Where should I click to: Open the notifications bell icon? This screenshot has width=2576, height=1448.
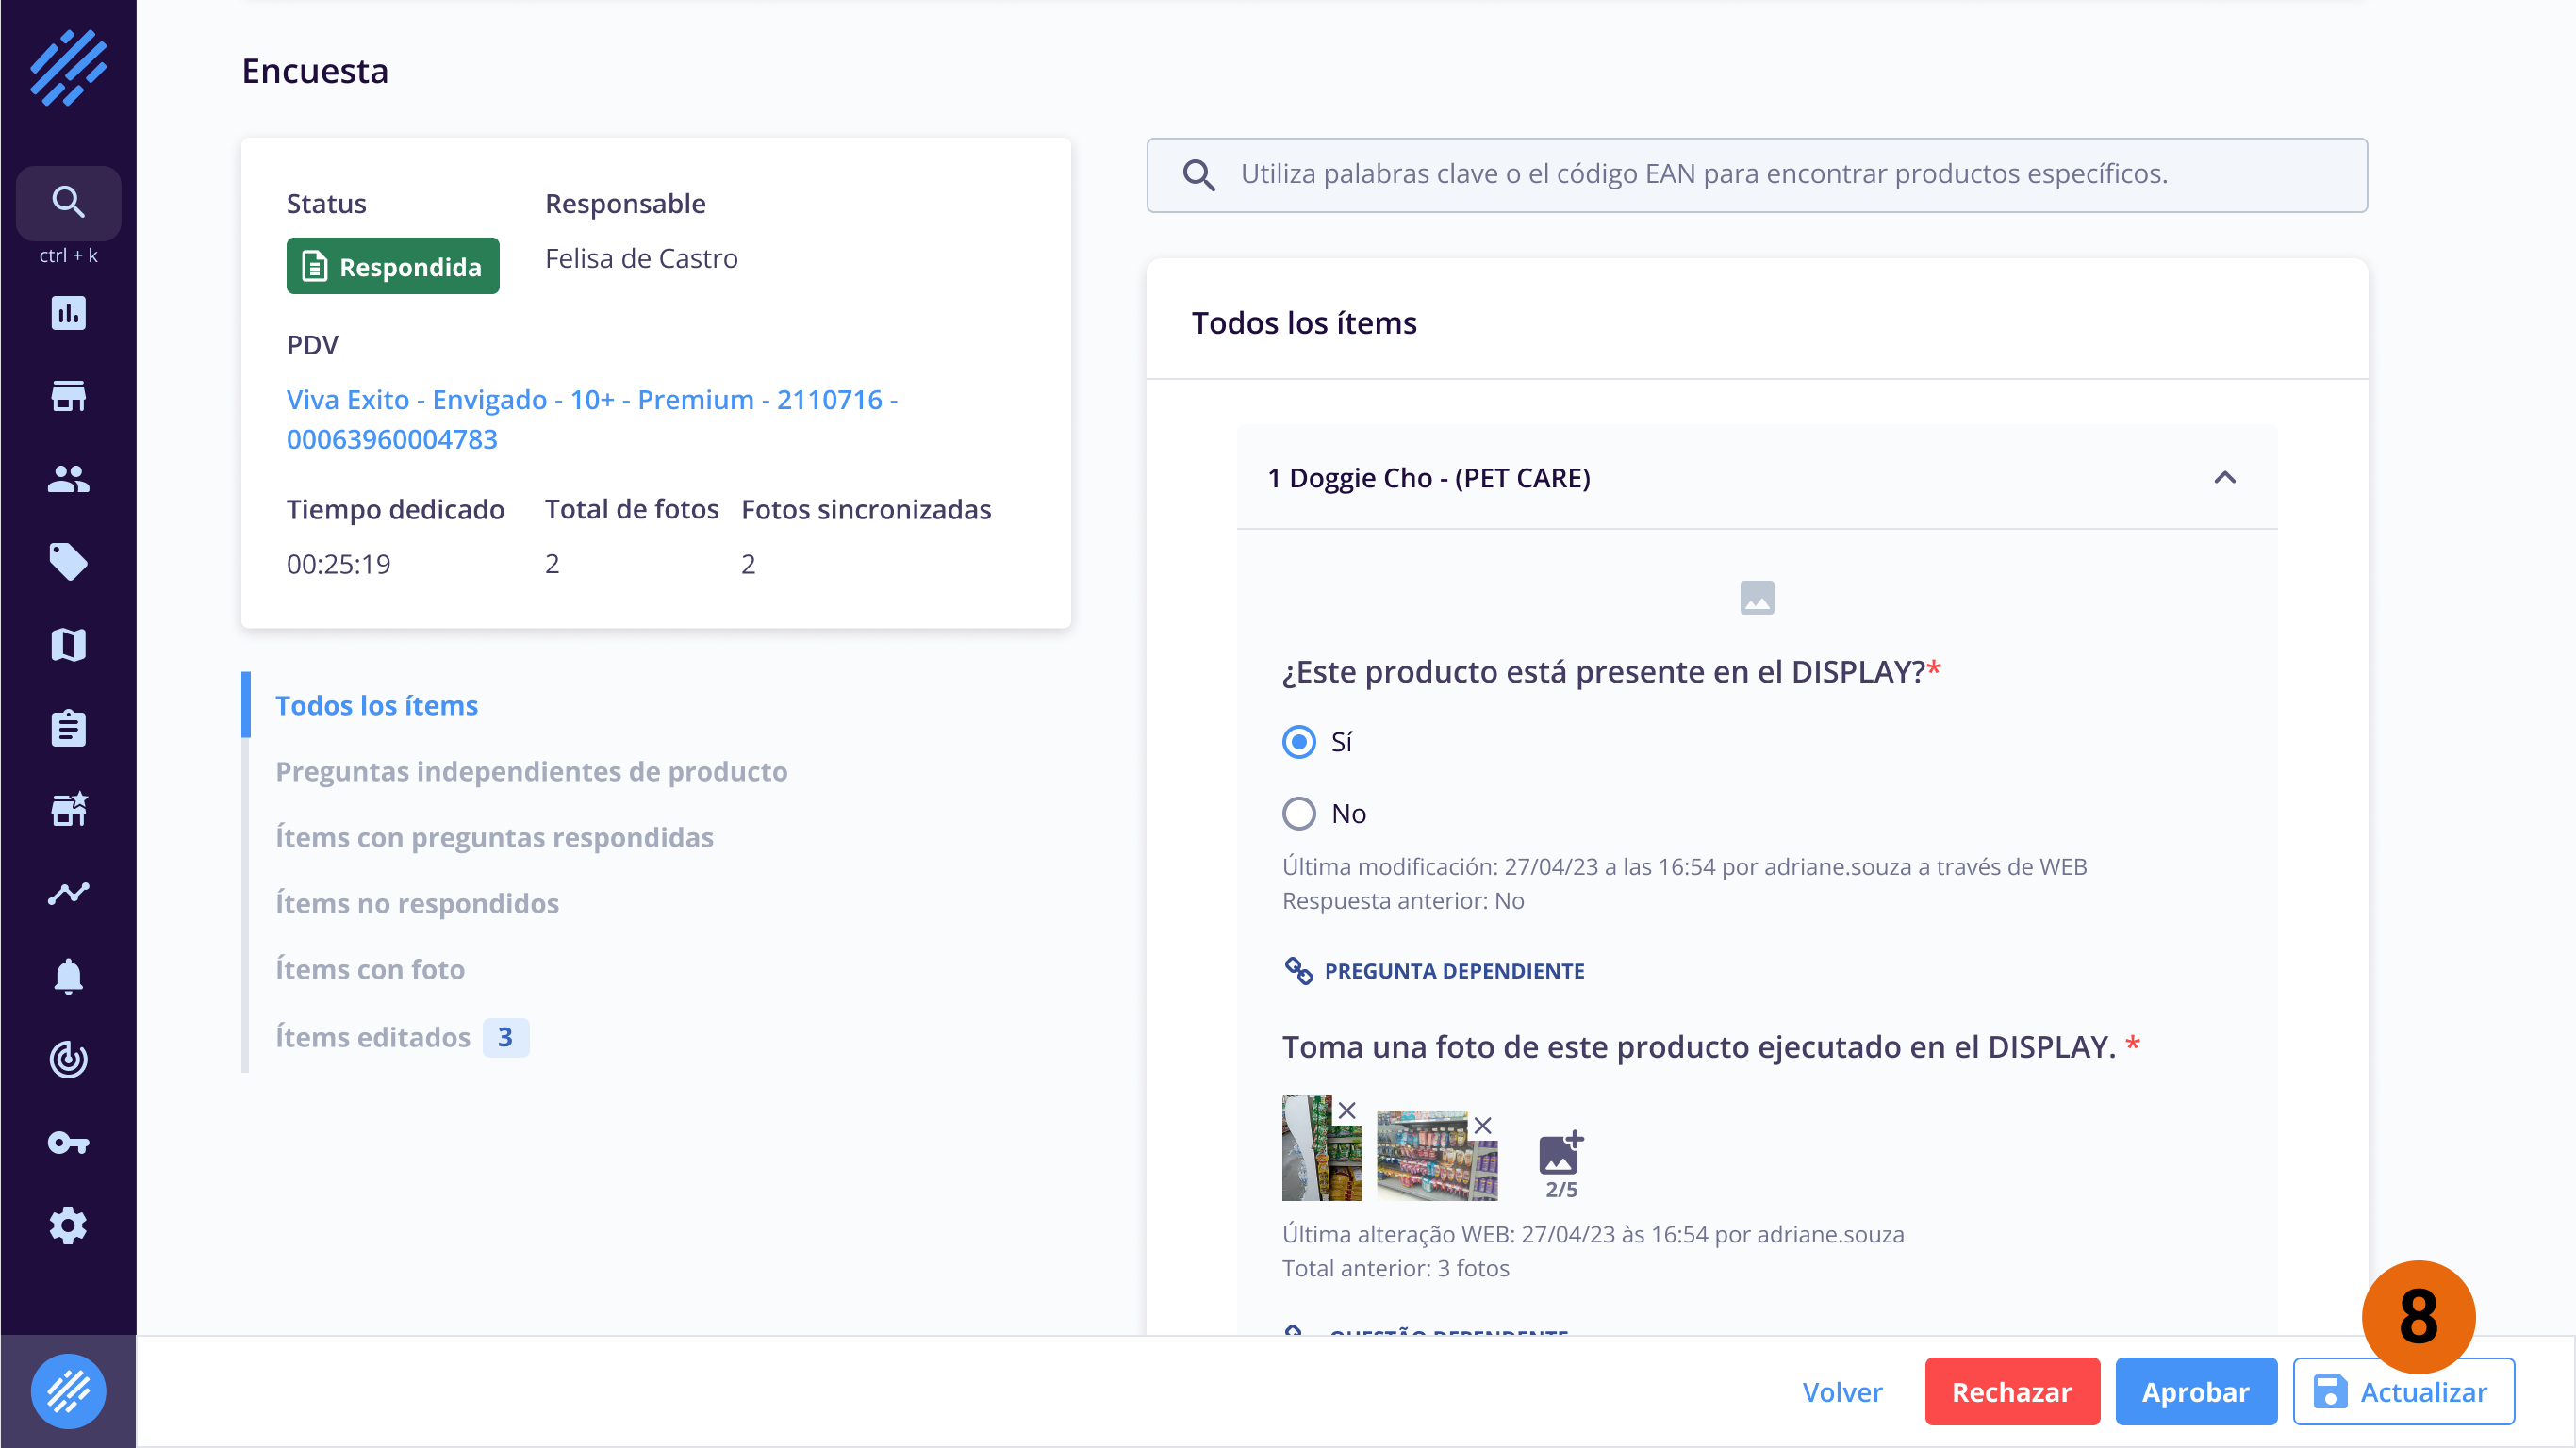[68, 976]
